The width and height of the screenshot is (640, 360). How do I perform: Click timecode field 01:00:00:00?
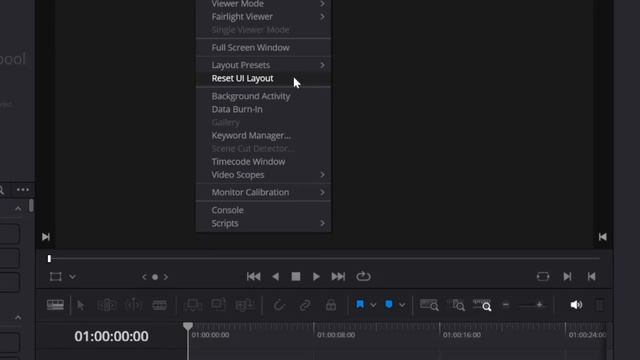pyautogui.click(x=111, y=336)
